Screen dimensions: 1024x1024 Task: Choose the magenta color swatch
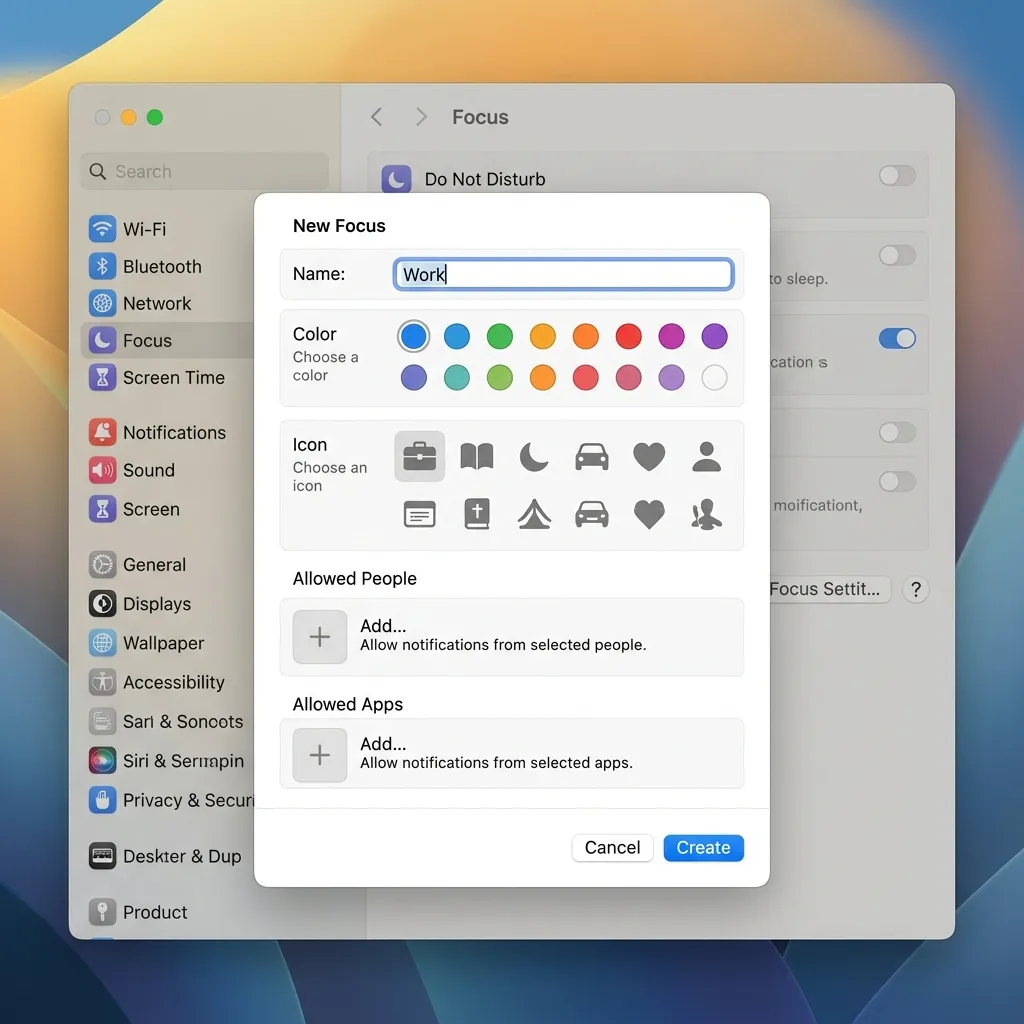point(671,336)
